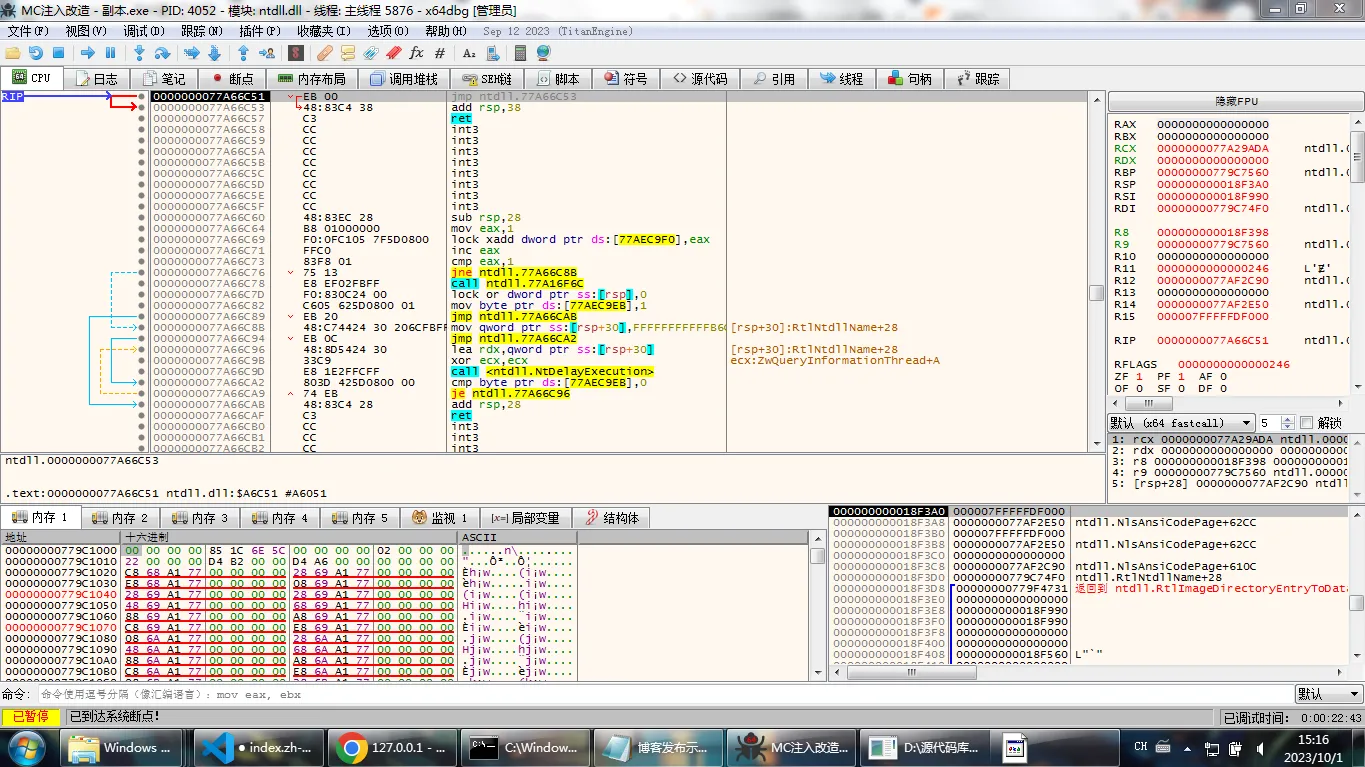The height and width of the screenshot is (767, 1365).
Task: Click the Step Into icon
Action: click(x=139, y=53)
